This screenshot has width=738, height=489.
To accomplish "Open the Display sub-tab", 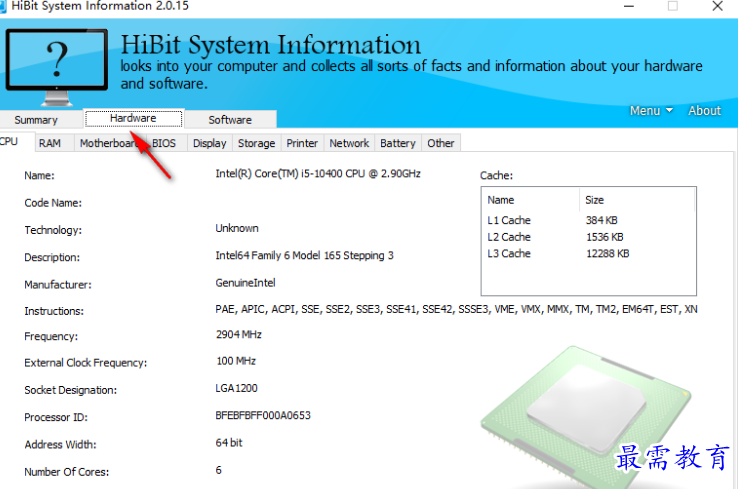I will point(209,143).
